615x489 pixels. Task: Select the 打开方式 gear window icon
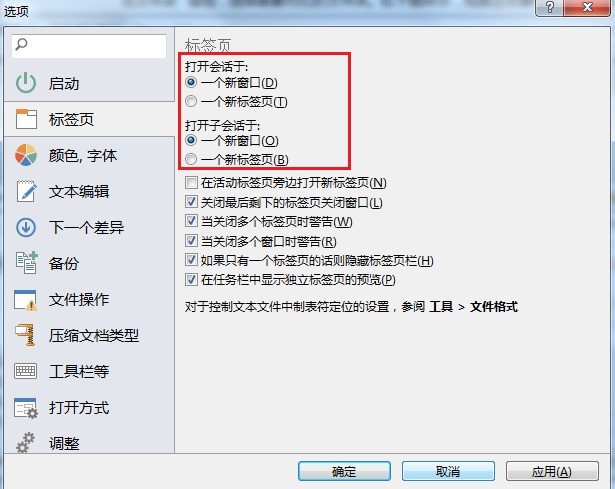[26, 408]
